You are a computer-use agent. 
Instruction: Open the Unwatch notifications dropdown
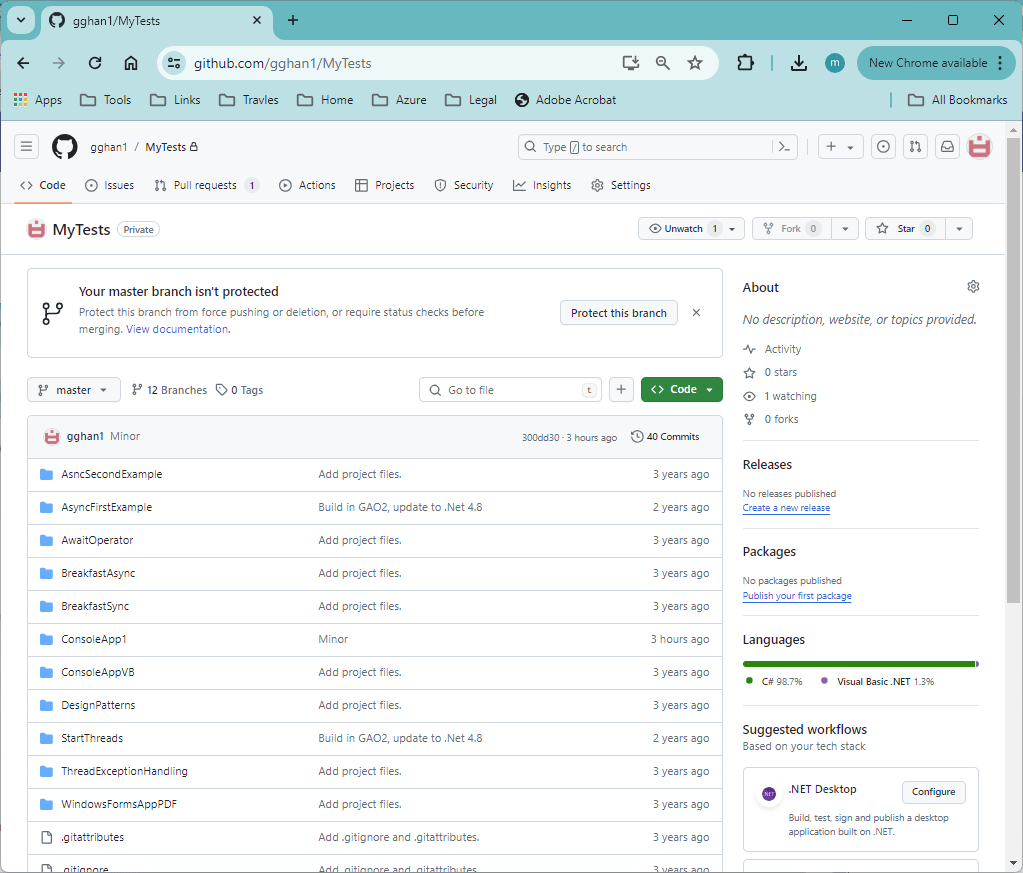(692, 228)
